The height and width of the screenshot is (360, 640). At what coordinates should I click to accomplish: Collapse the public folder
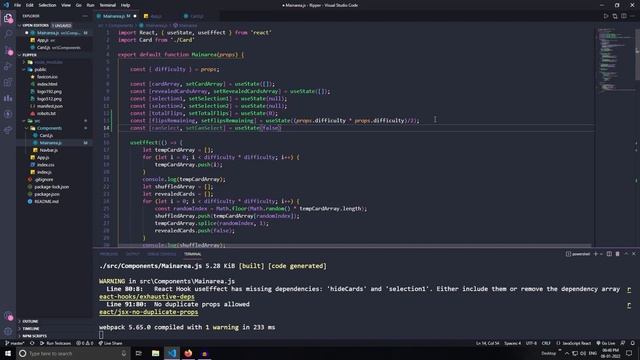(40, 69)
